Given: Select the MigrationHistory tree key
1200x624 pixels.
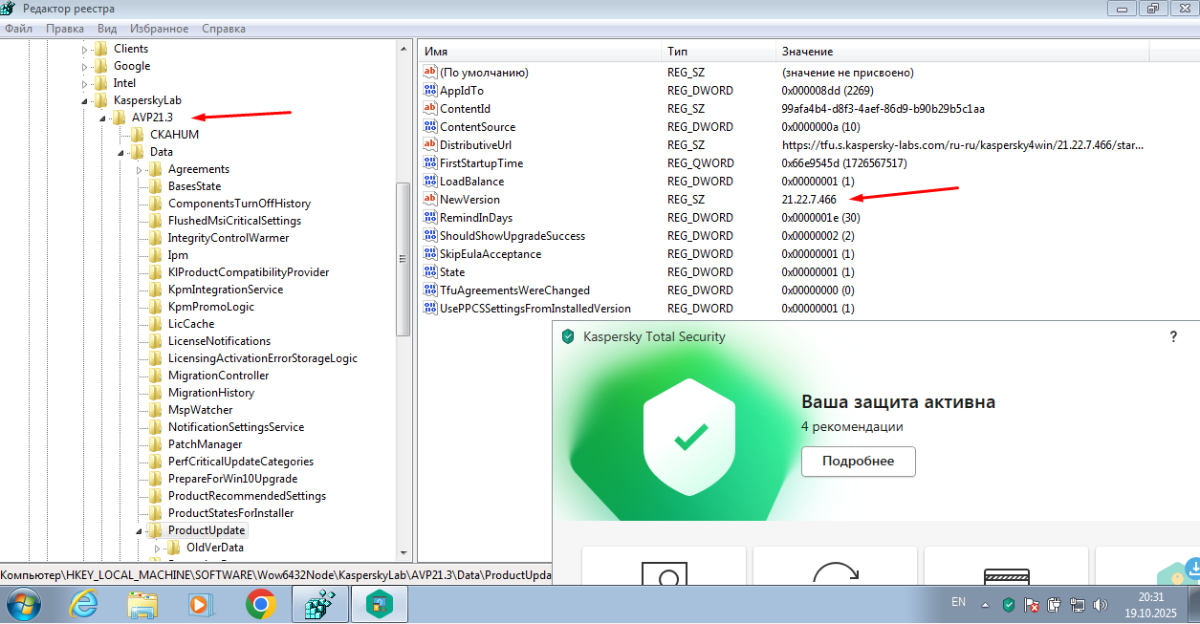Looking at the screenshot, I should pos(211,393).
